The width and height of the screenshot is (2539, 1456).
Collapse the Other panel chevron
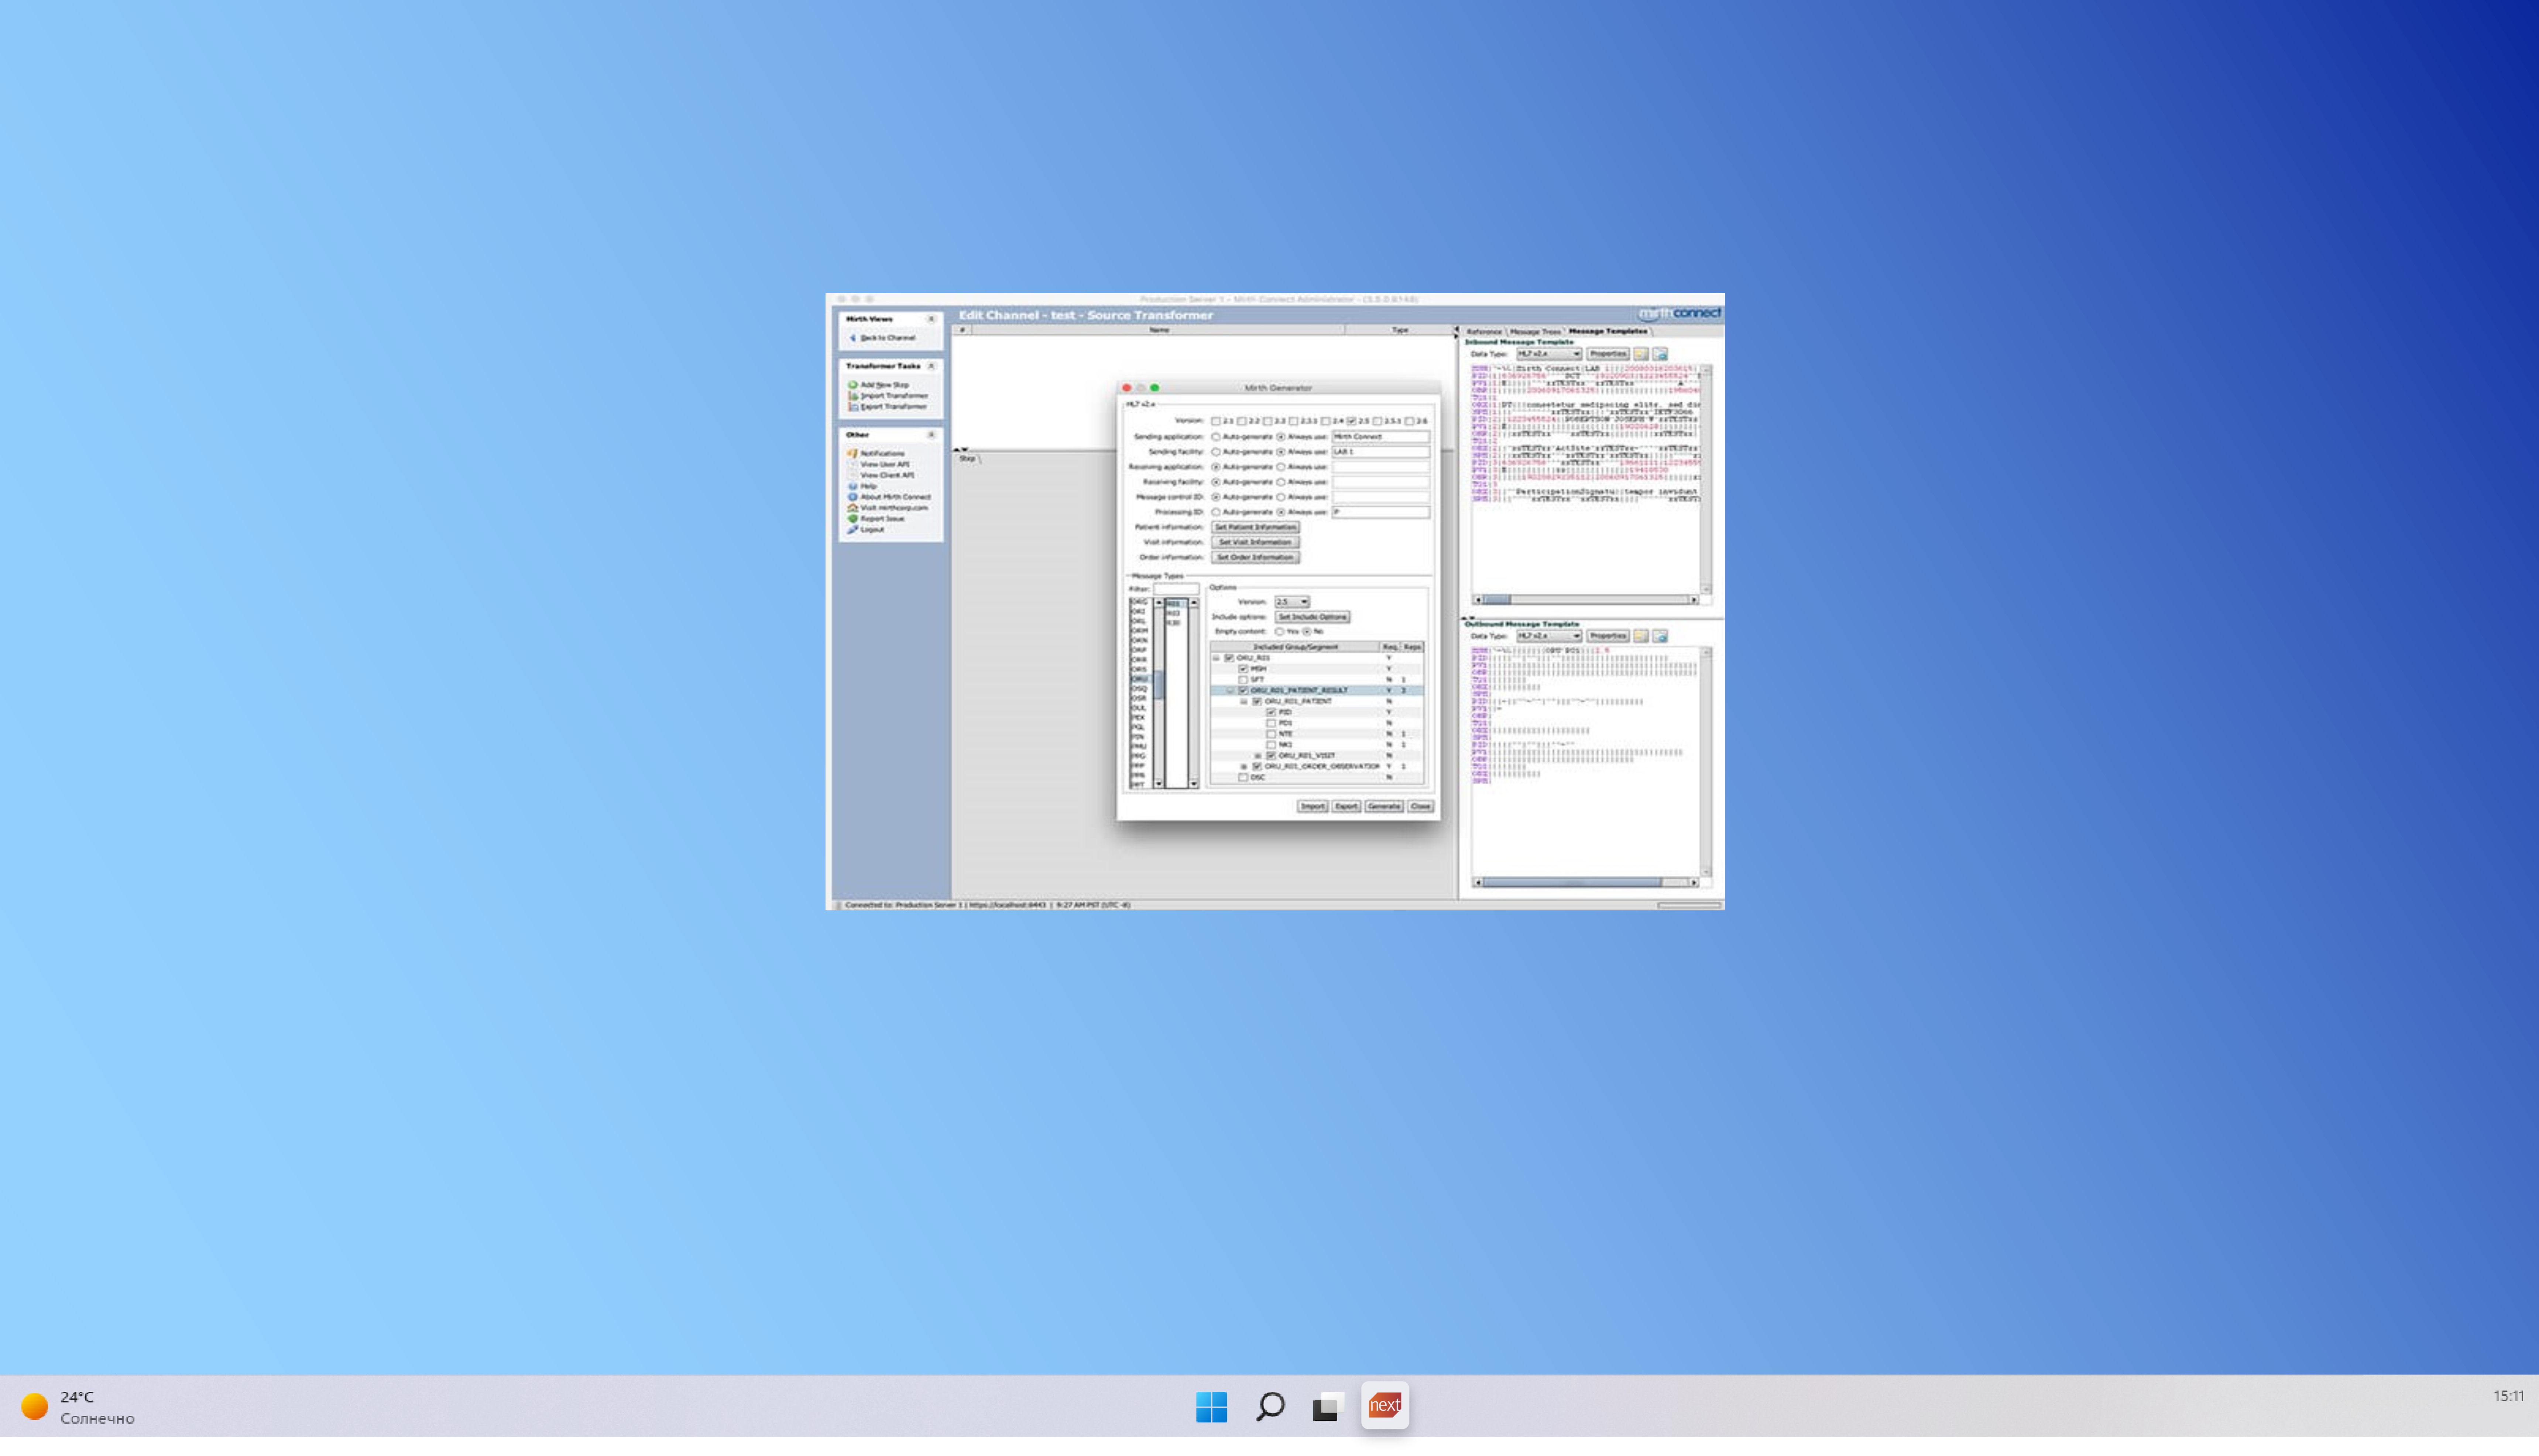[x=931, y=435]
